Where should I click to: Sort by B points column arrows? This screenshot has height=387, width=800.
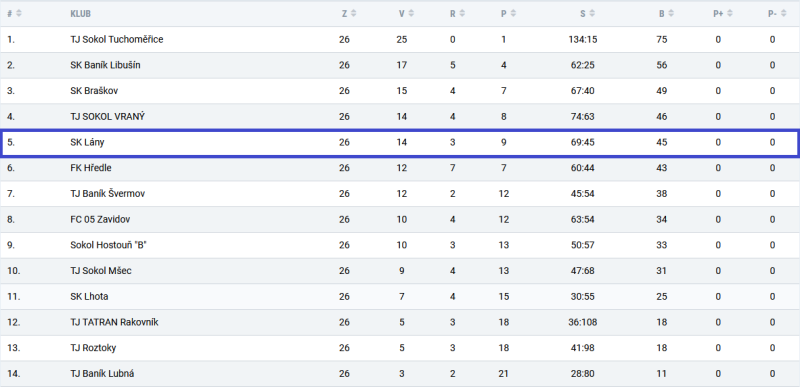(671, 14)
